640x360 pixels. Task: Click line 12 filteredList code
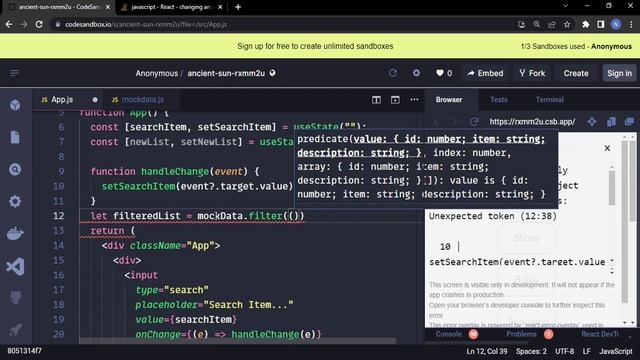[x=197, y=216]
